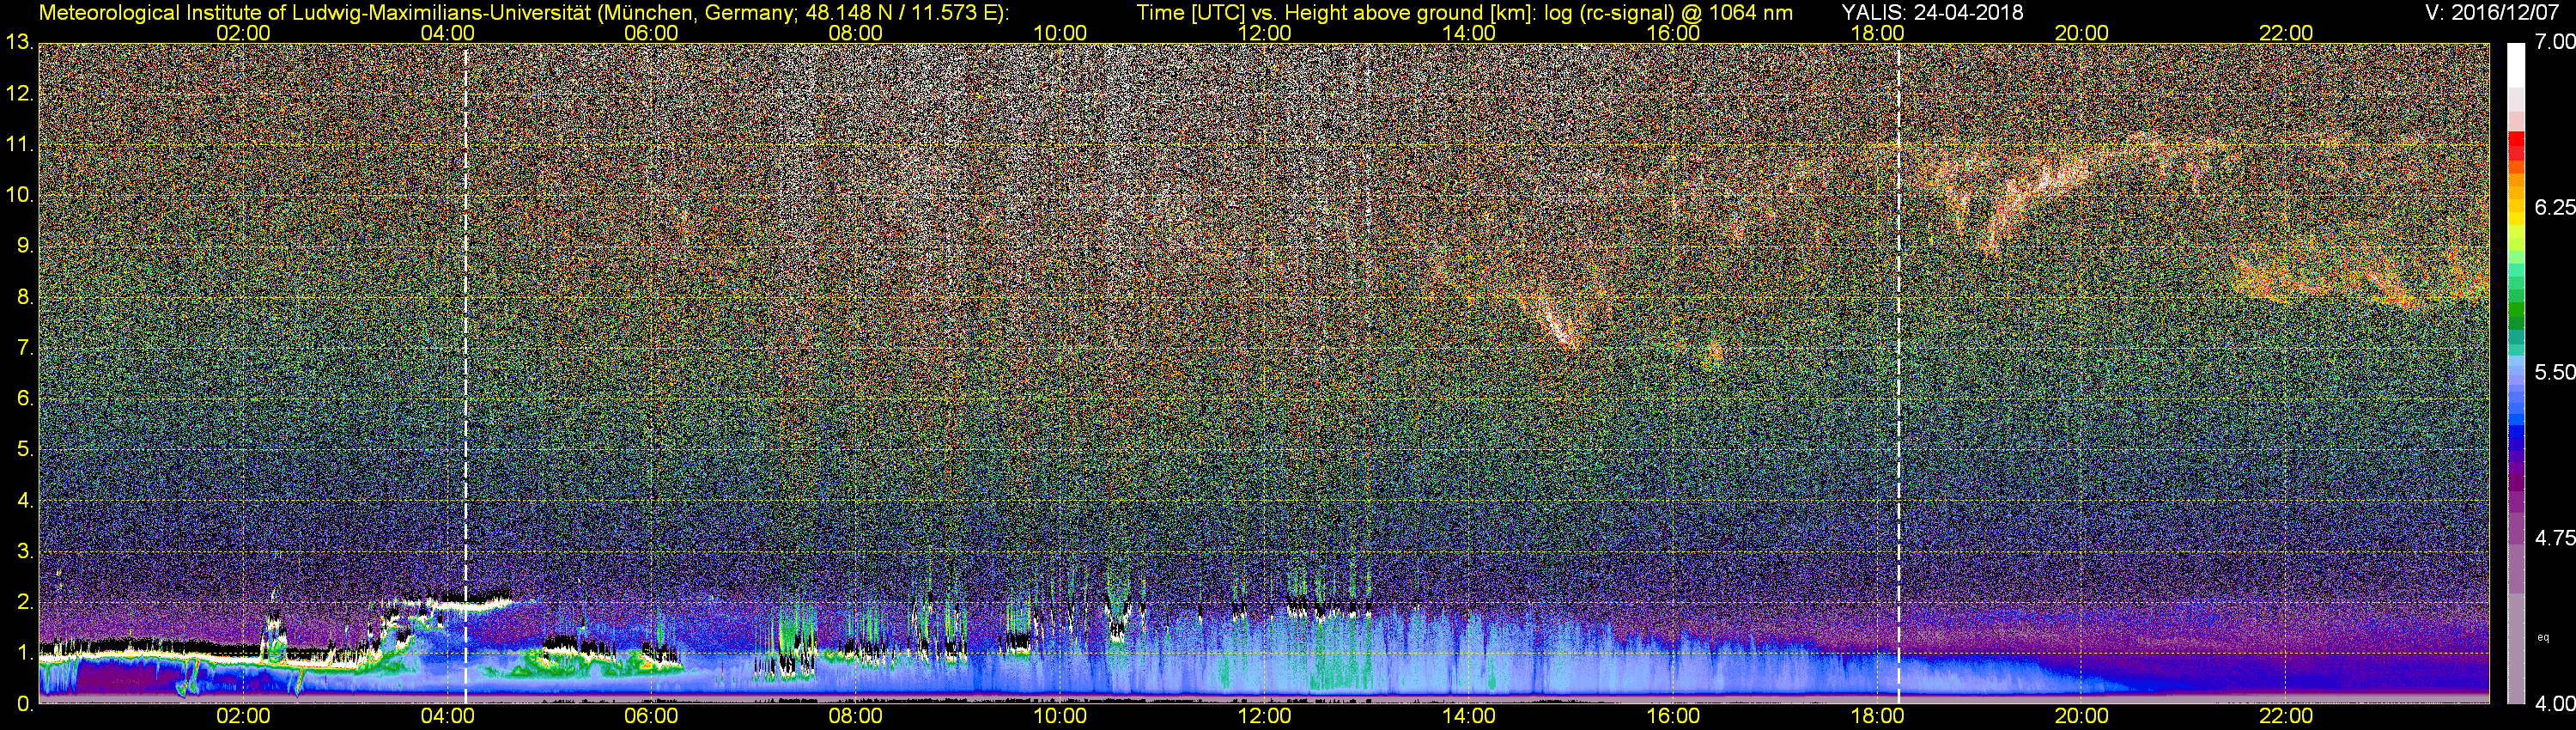Click the white dashed vertical marker near 18:00
Image resolution: width=2576 pixels, height=730 pixels.
(x=1898, y=374)
